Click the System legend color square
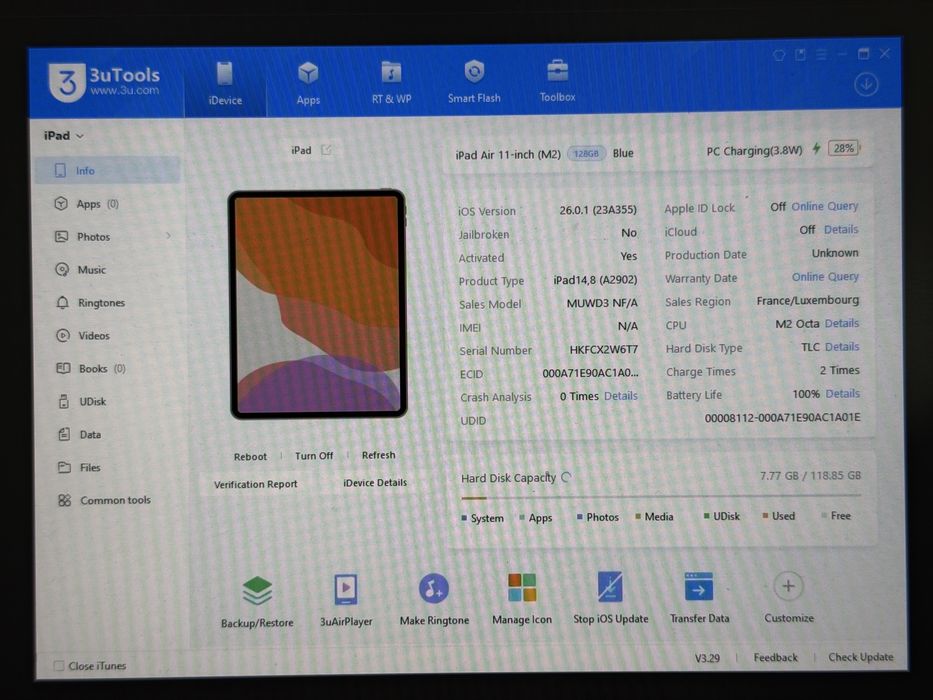The image size is (933, 700). pyautogui.click(x=464, y=518)
